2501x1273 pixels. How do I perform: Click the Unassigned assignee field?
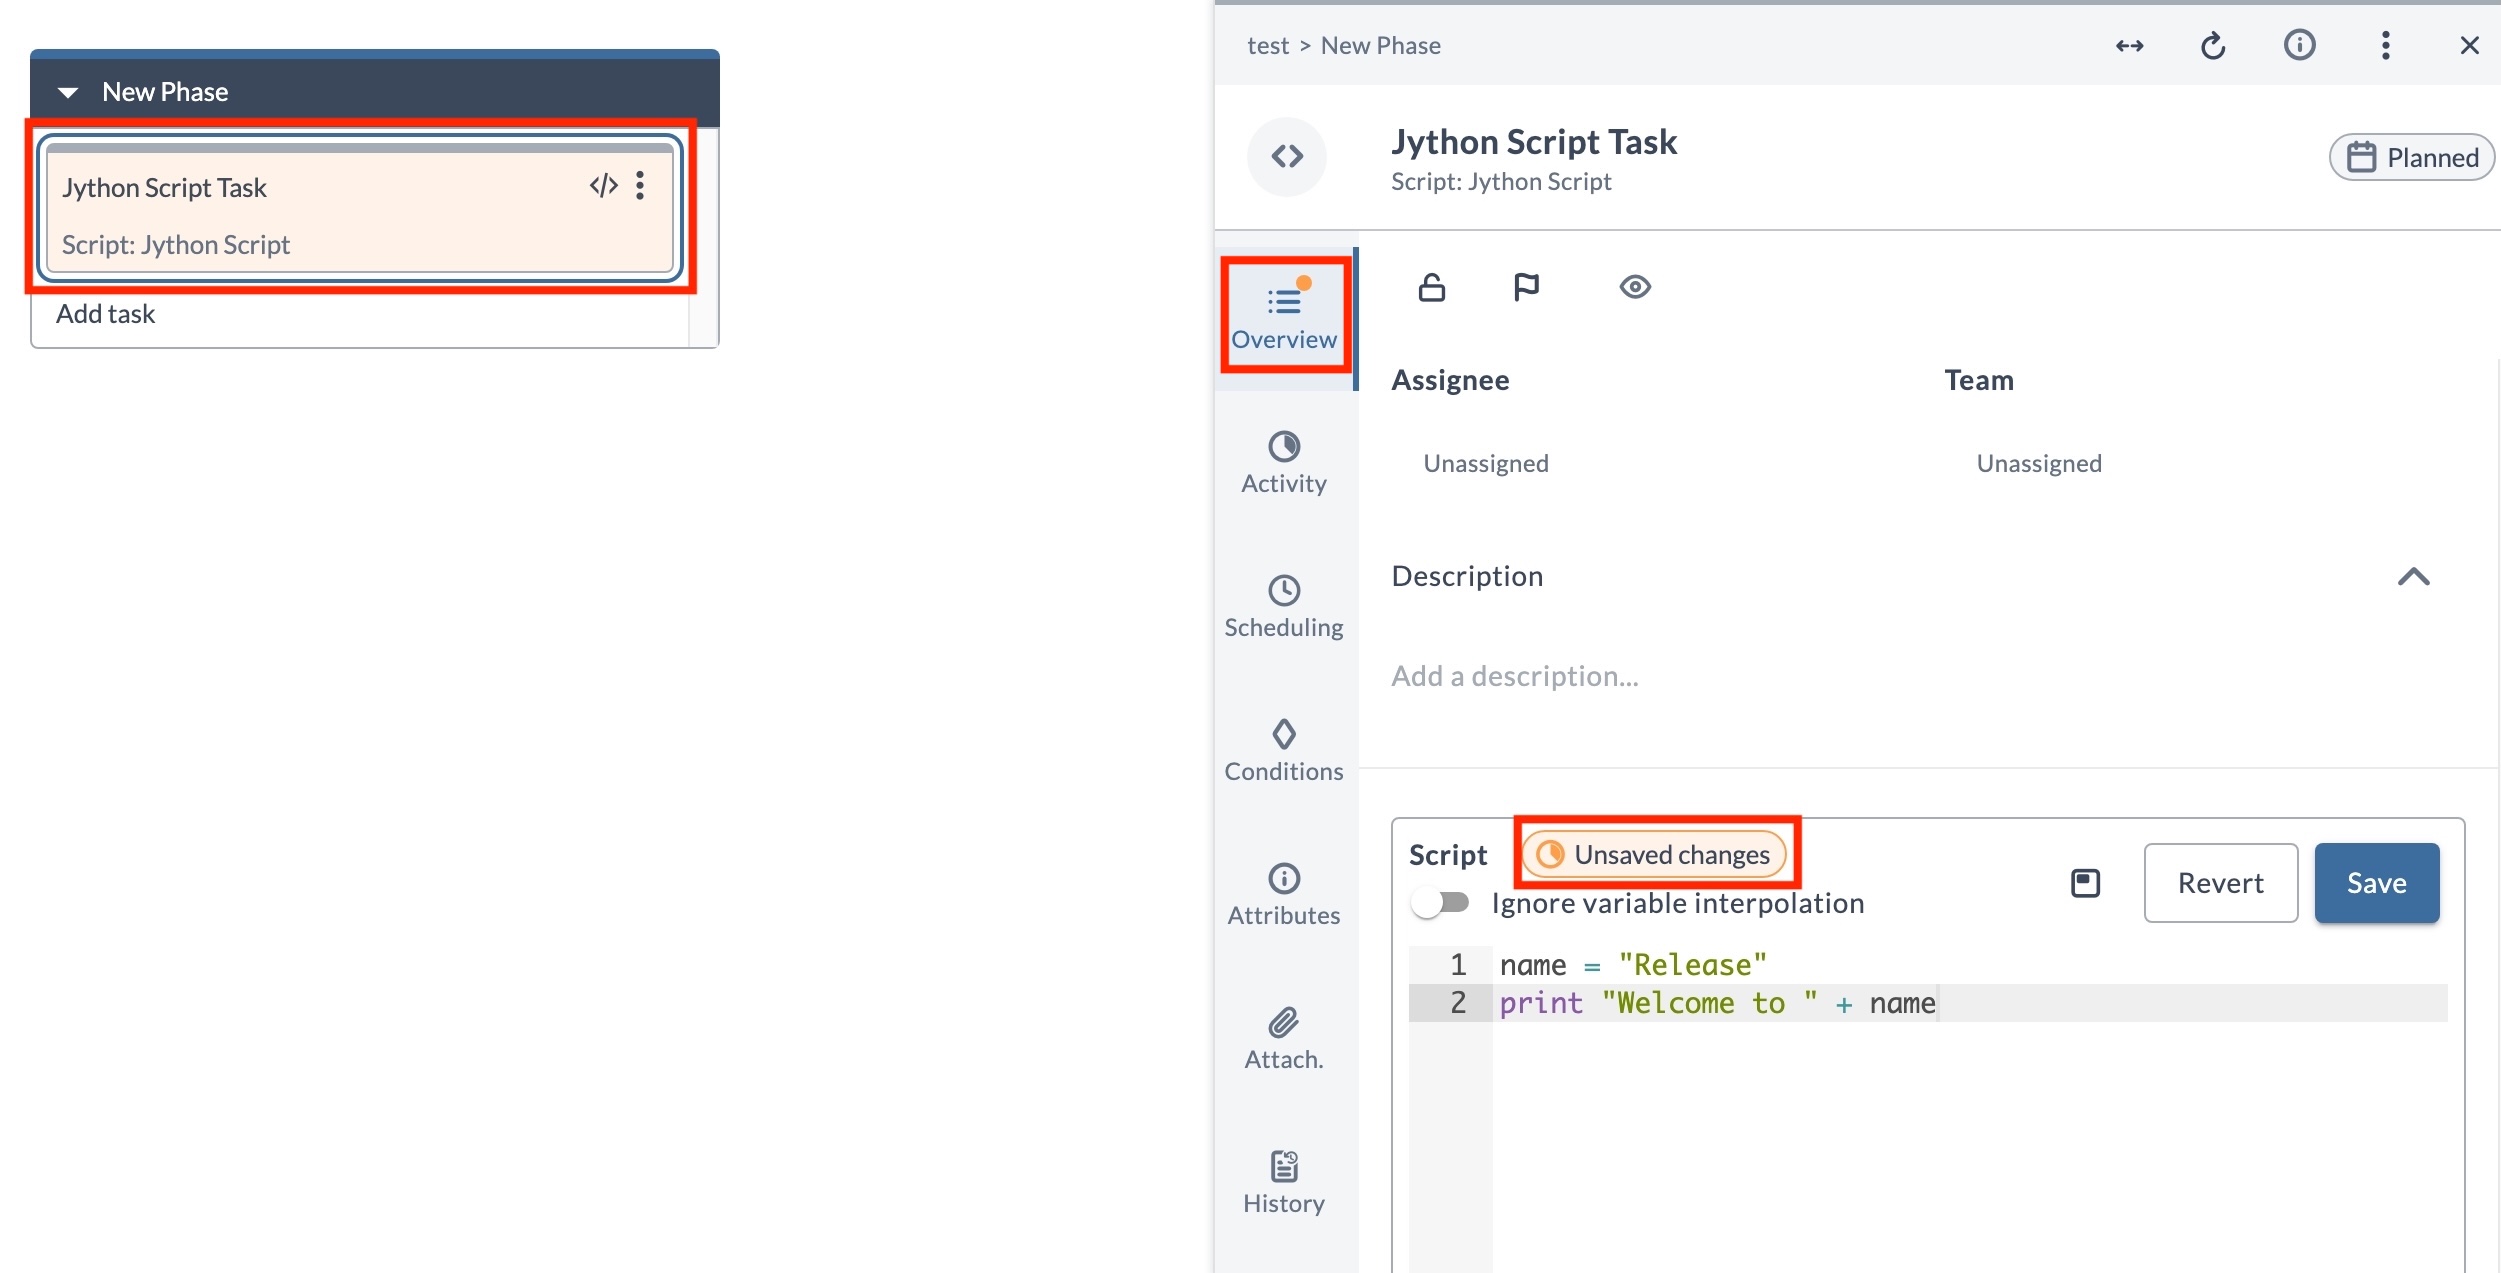pos(1486,463)
